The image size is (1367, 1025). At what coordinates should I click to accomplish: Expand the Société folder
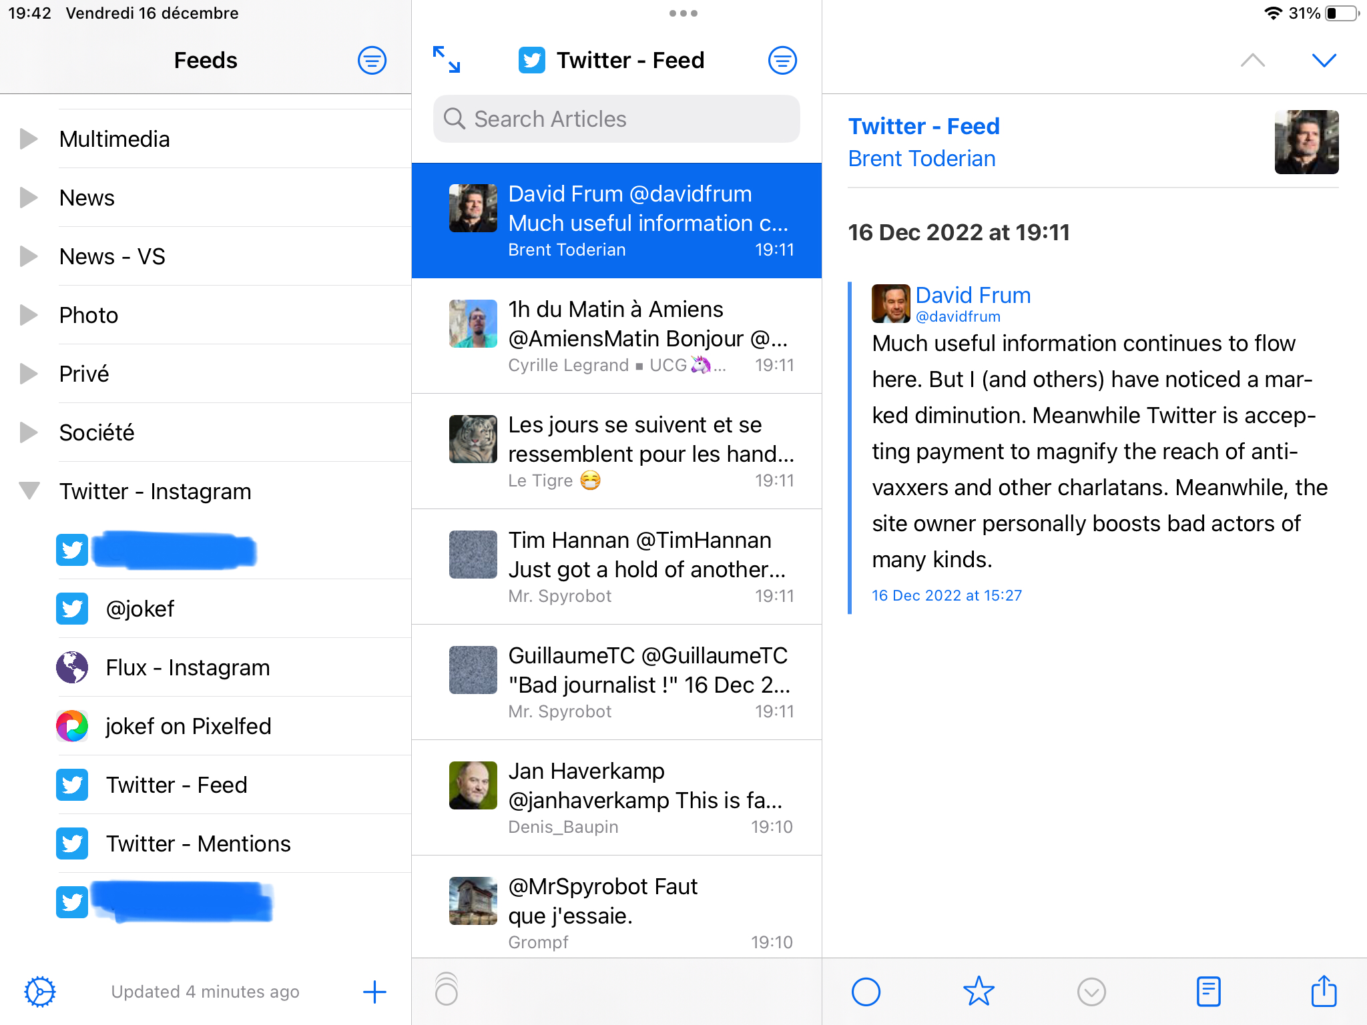tap(29, 432)
